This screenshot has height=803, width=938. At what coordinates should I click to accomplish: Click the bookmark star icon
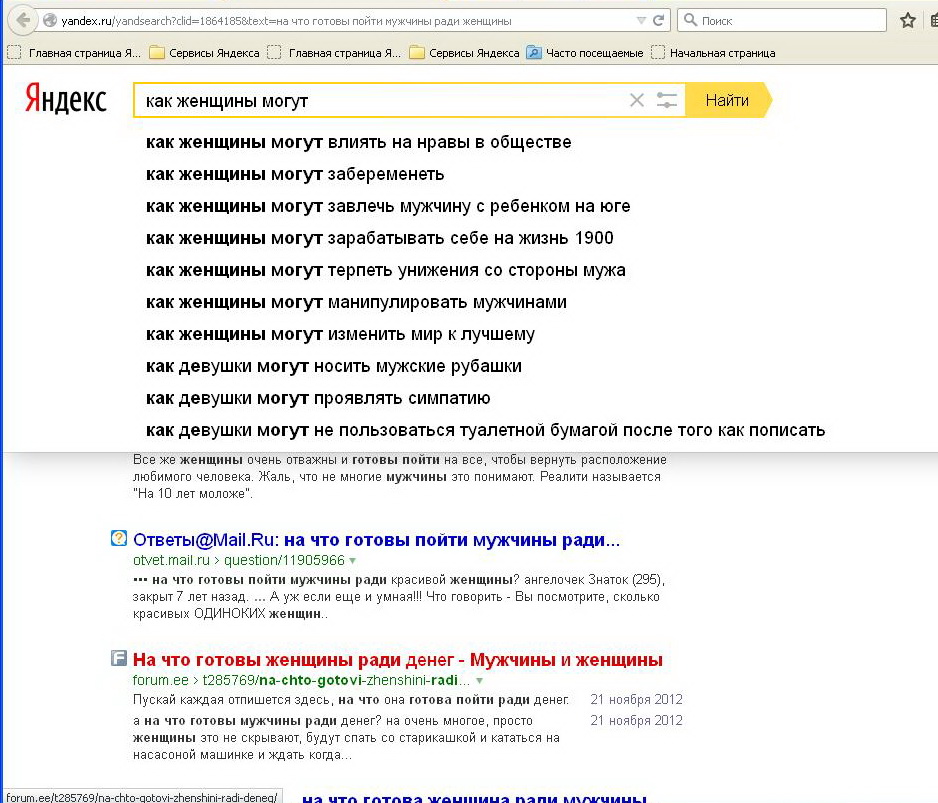coord(907,20)
